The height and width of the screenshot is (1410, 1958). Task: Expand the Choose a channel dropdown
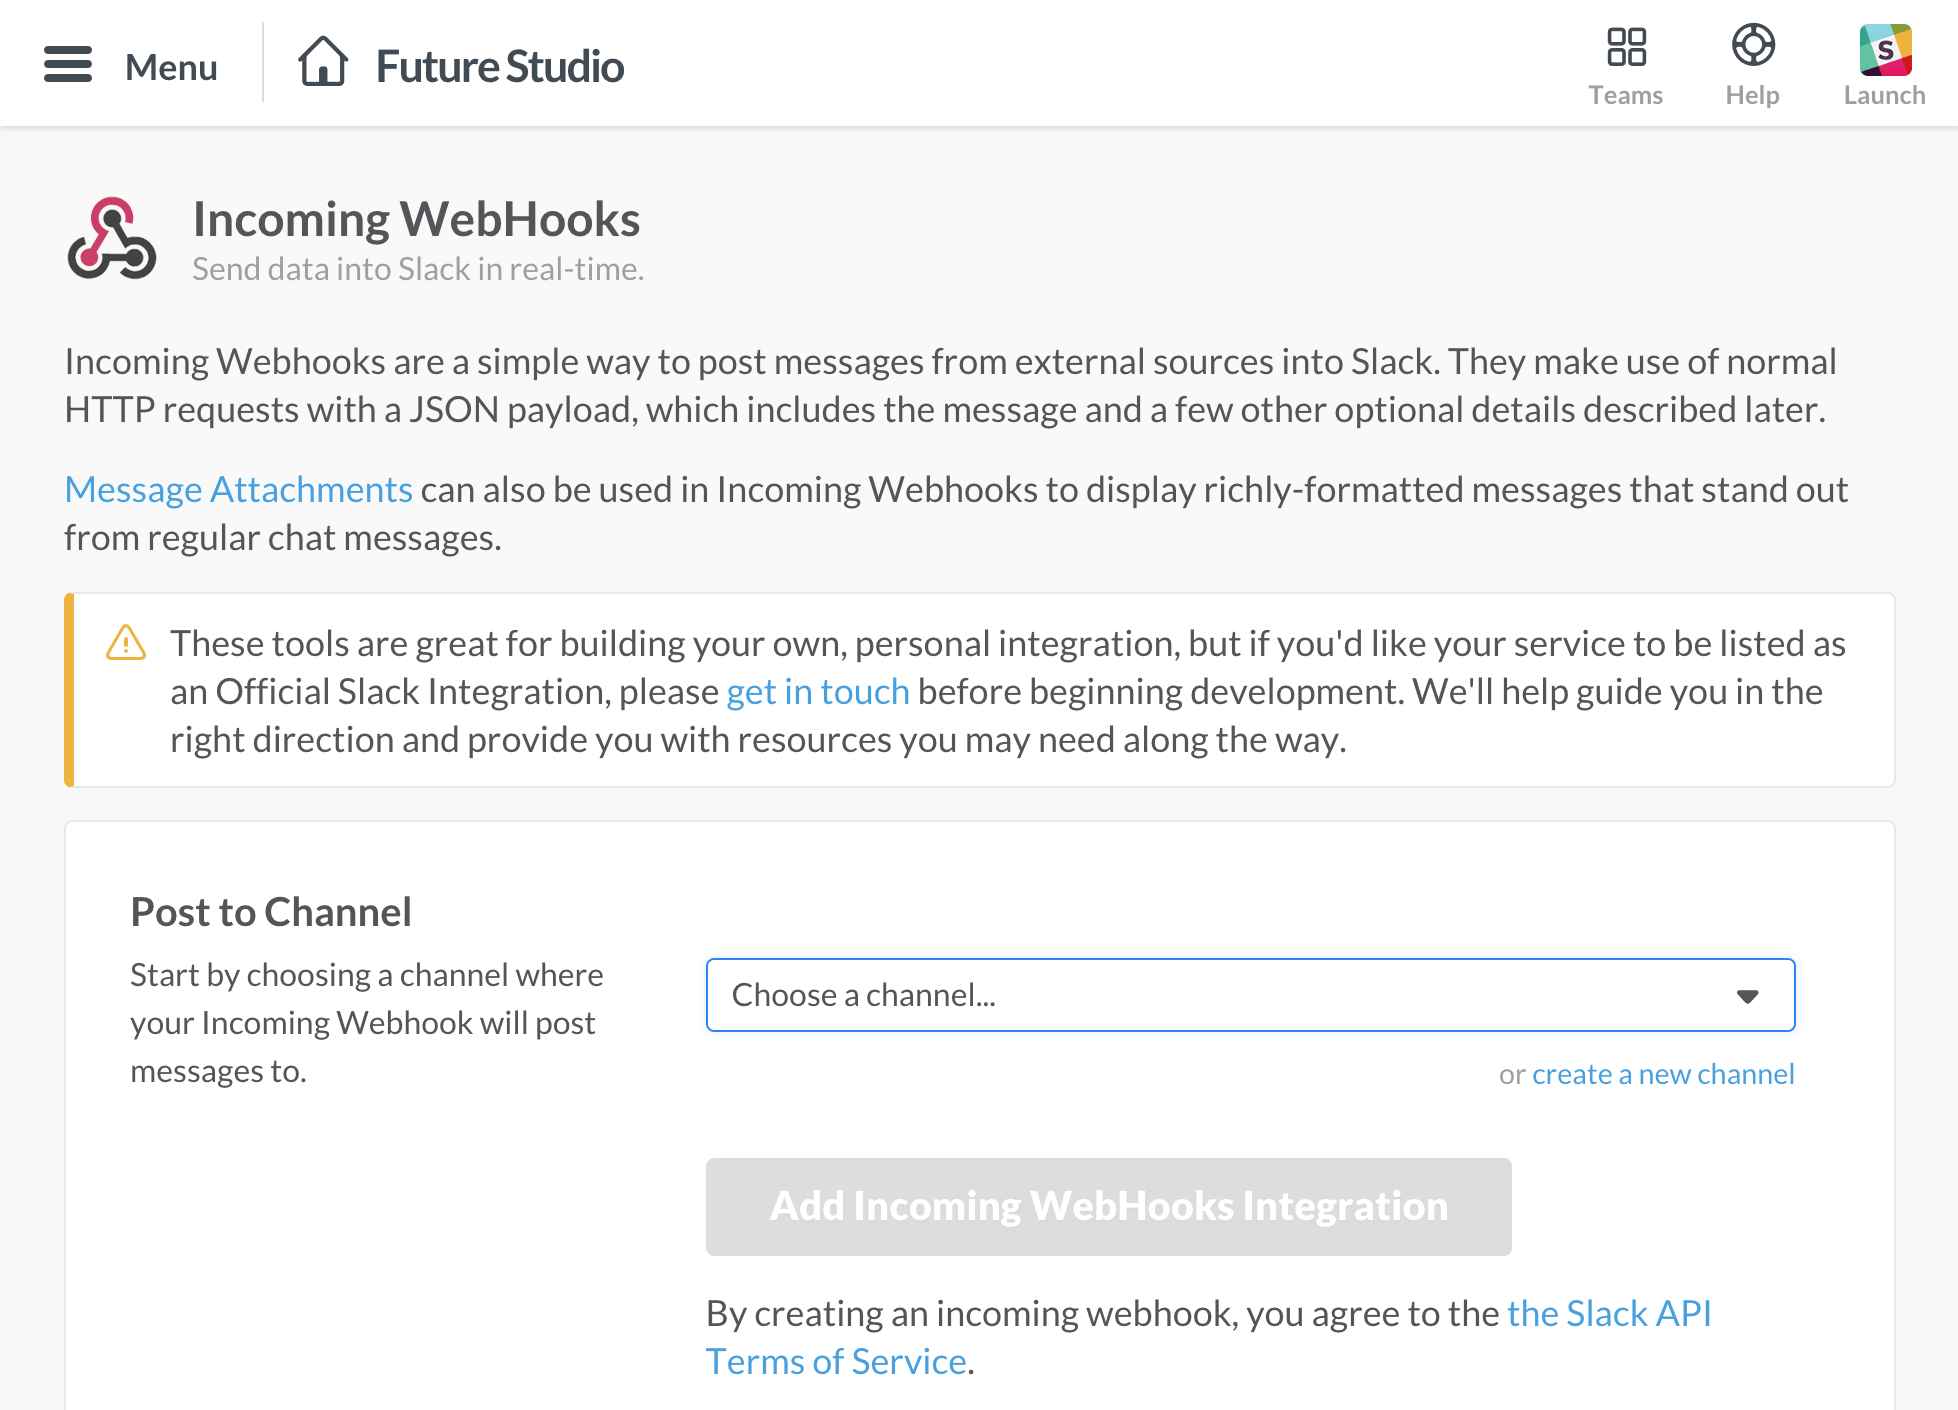coord(1250,995)
